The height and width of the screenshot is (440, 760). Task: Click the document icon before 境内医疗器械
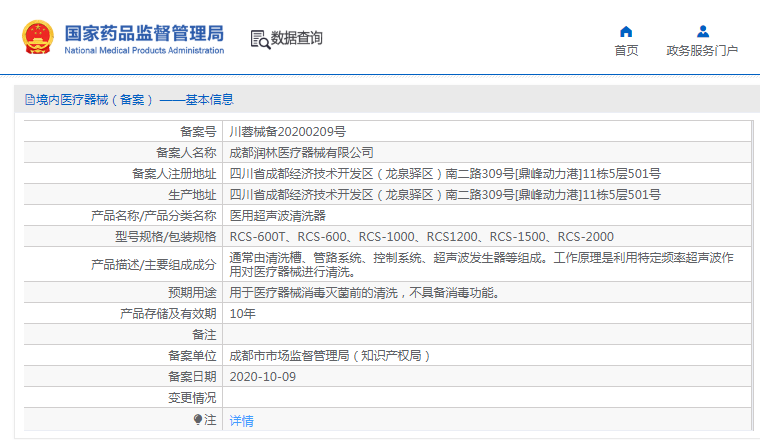point(30,100)
